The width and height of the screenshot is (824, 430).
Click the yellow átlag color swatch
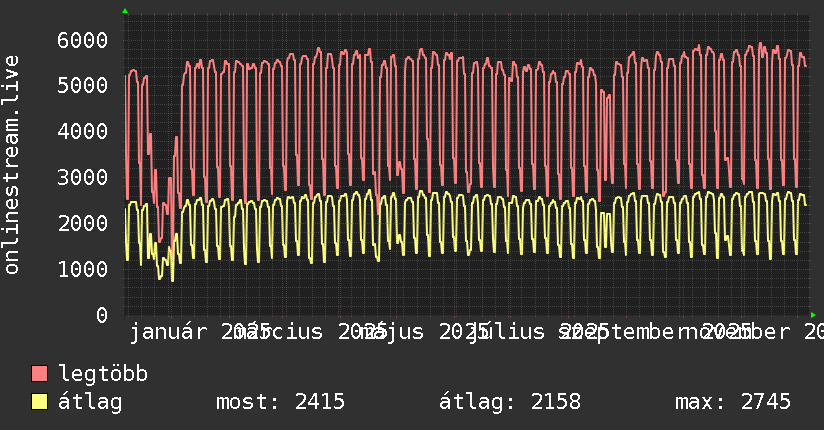click(x=39, y=402)
